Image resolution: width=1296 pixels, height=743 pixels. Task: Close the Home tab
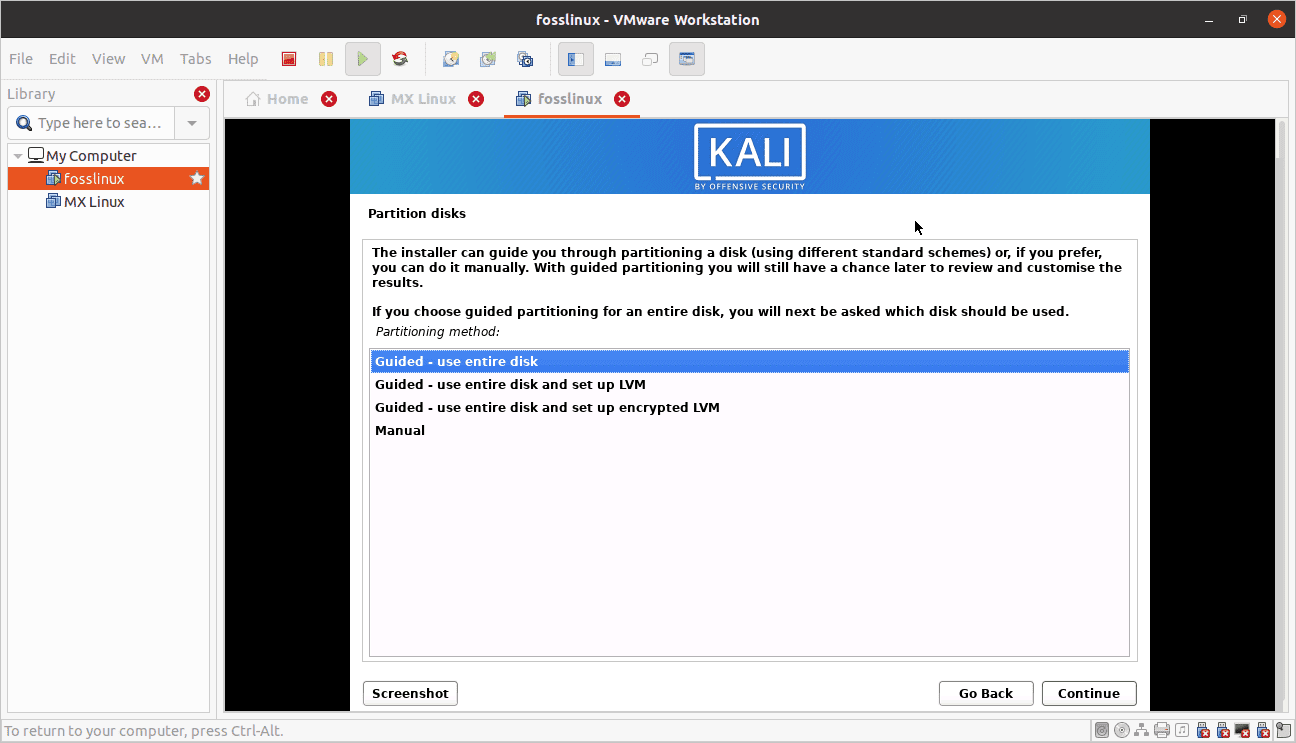[329, 99]
